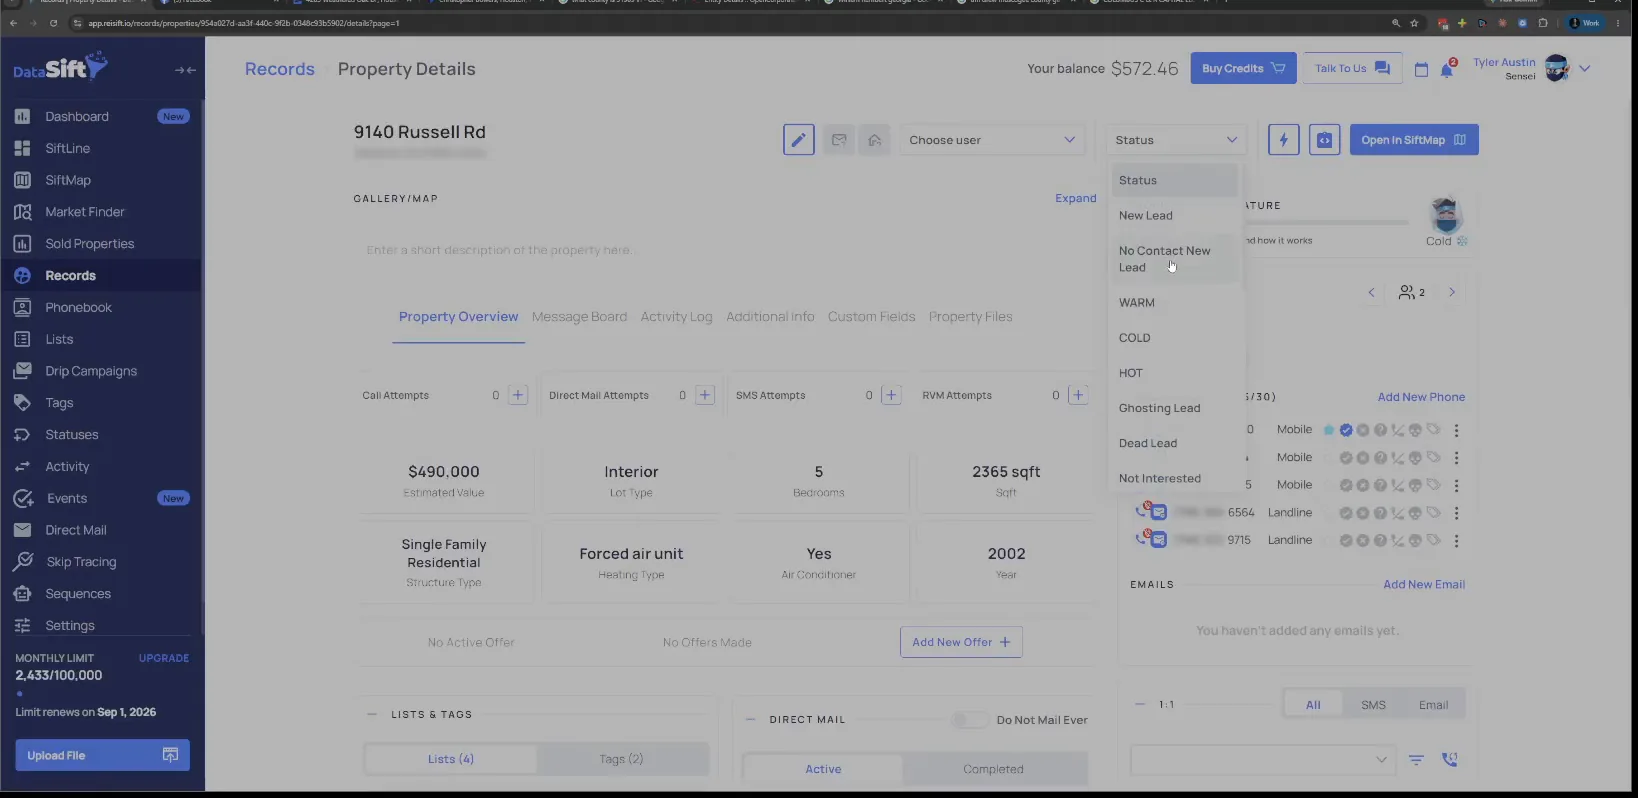
Task: Collapse the DataSift sidebar with the arrow icon
Action: (x=185, y=70)
